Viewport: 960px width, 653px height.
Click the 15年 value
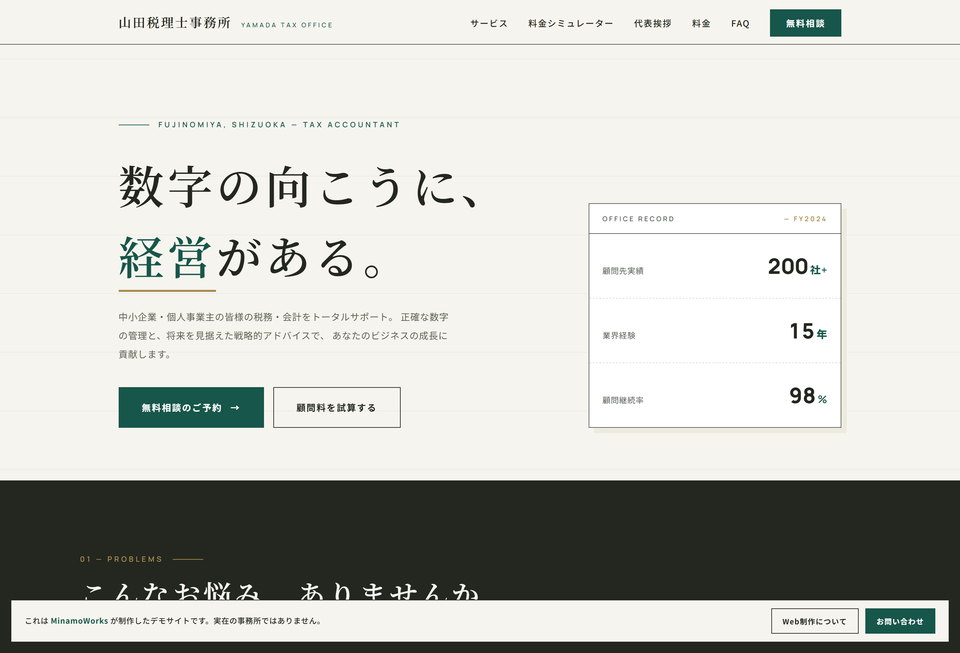[x=808, y=332]
